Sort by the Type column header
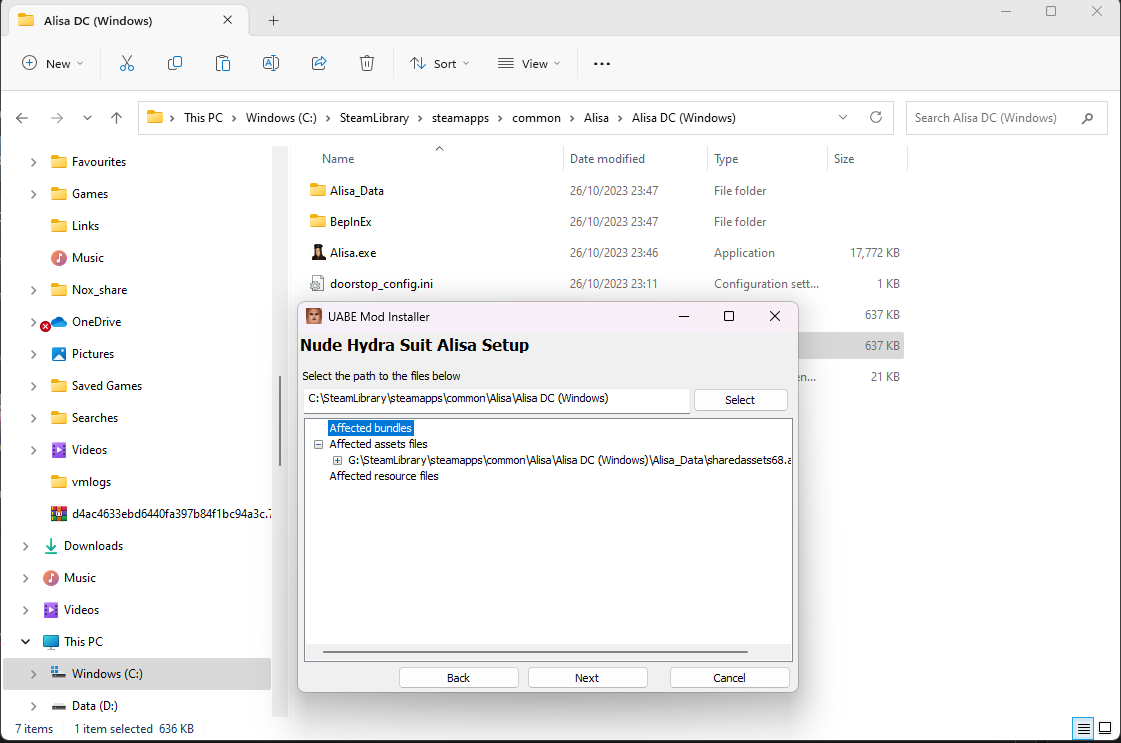1121x743 pixels. 726,159
